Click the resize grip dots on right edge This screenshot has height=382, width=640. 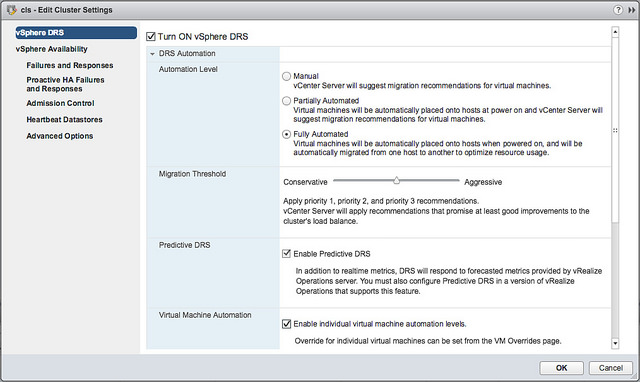(x=615, y=131)
